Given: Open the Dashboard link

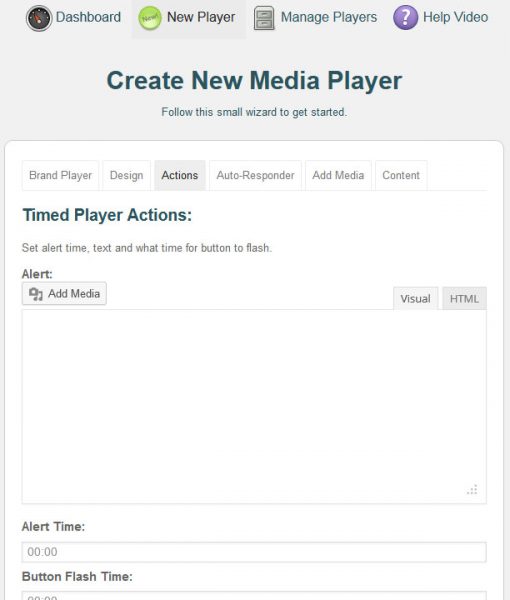Looking at the screenshot, I should coord(88,17).
